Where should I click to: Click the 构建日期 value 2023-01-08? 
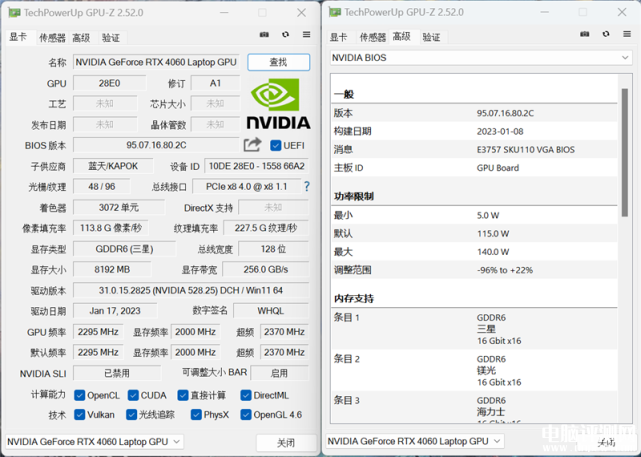500,131
